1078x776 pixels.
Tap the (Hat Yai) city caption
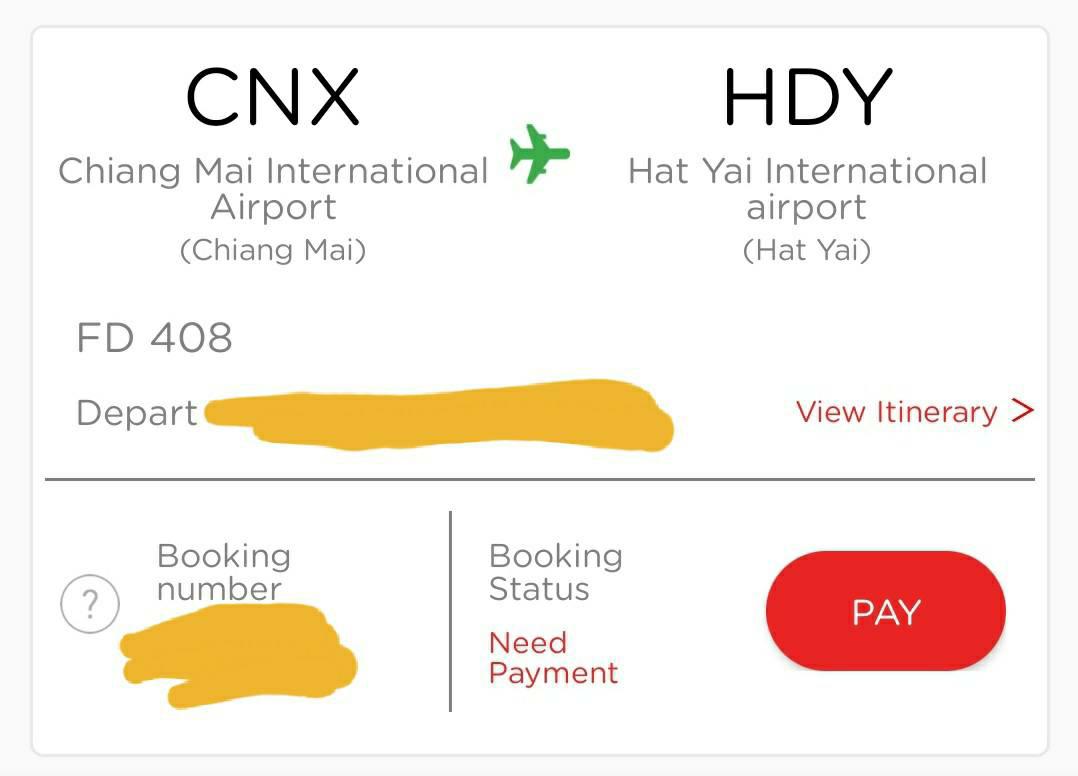point(807,250)
